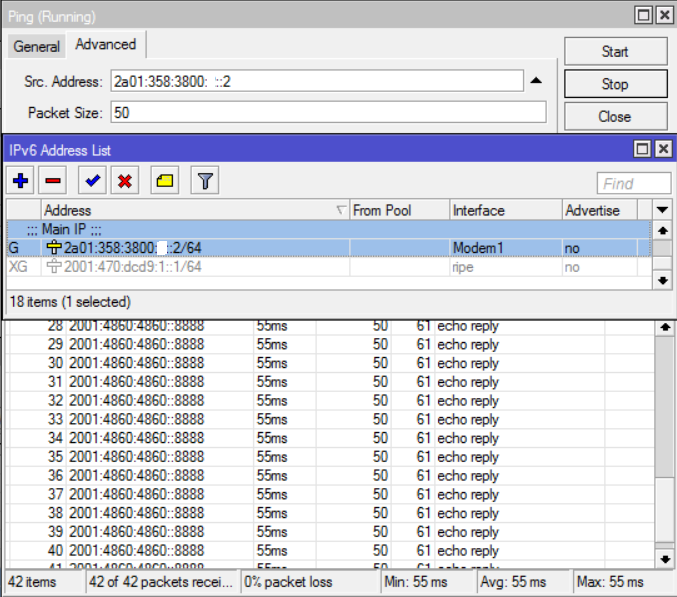Collapse the Src. Address field arrow
The width and height of the screenshot is (677, 597).
[x=536, y=81]
